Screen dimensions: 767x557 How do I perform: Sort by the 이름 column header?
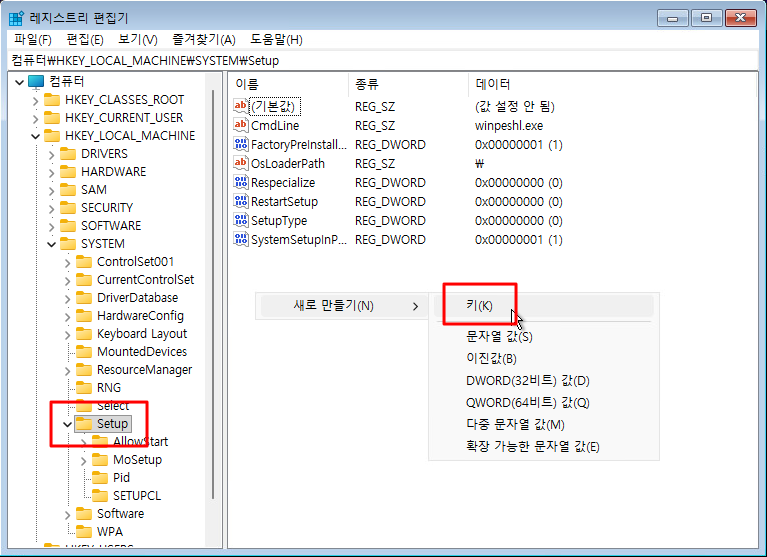[x=289, y=84]
